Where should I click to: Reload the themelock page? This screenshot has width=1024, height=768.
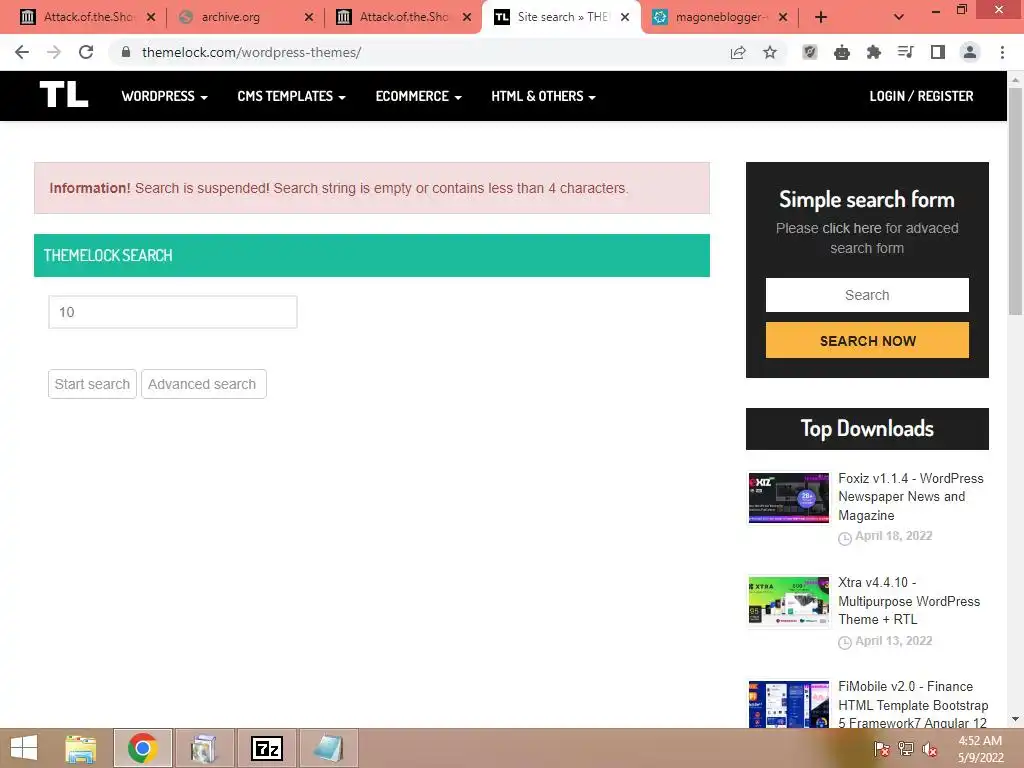pos(86,52)
